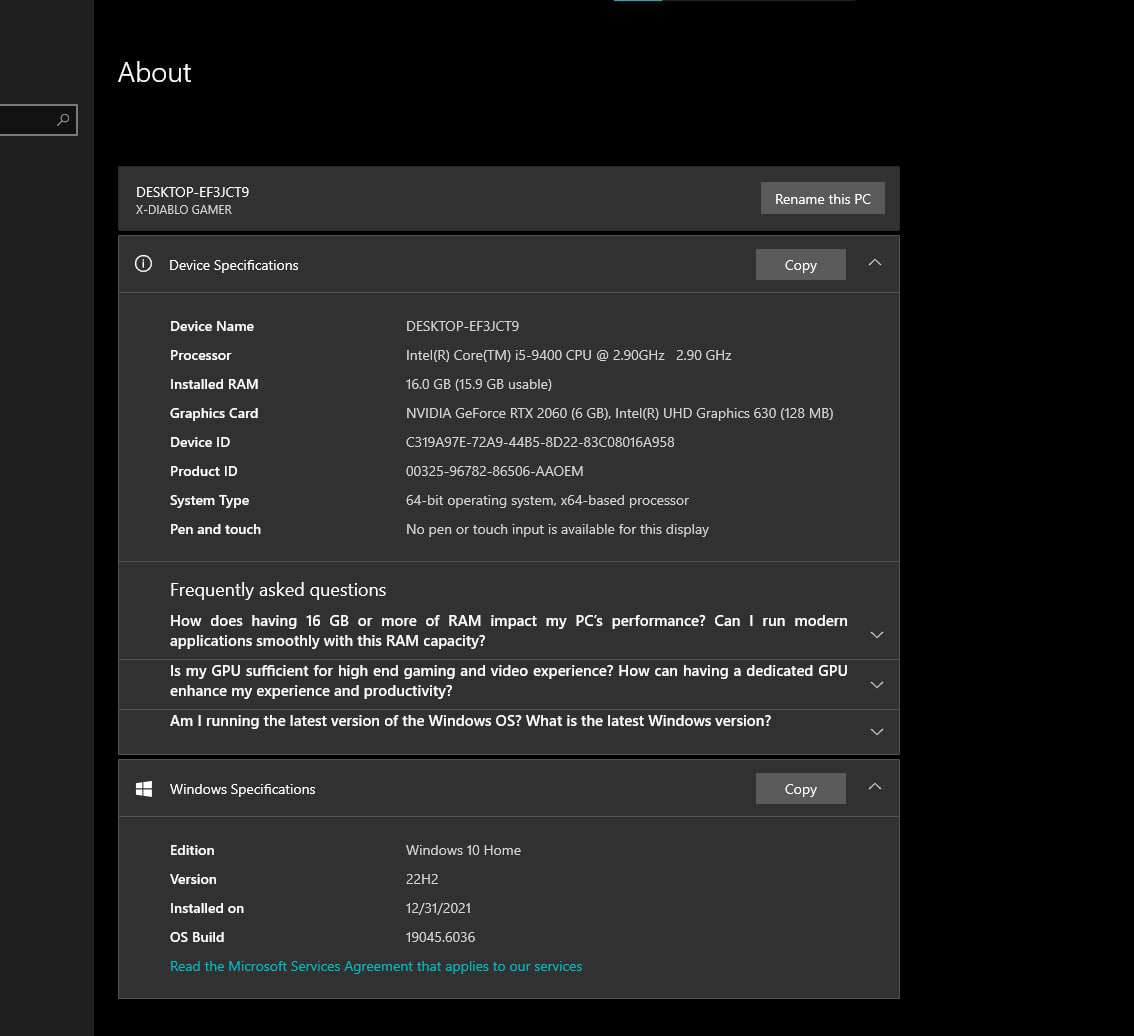Screen dimensions: 1134x1036
Task: Click the Installed RAM label
Action: point(214,384)
